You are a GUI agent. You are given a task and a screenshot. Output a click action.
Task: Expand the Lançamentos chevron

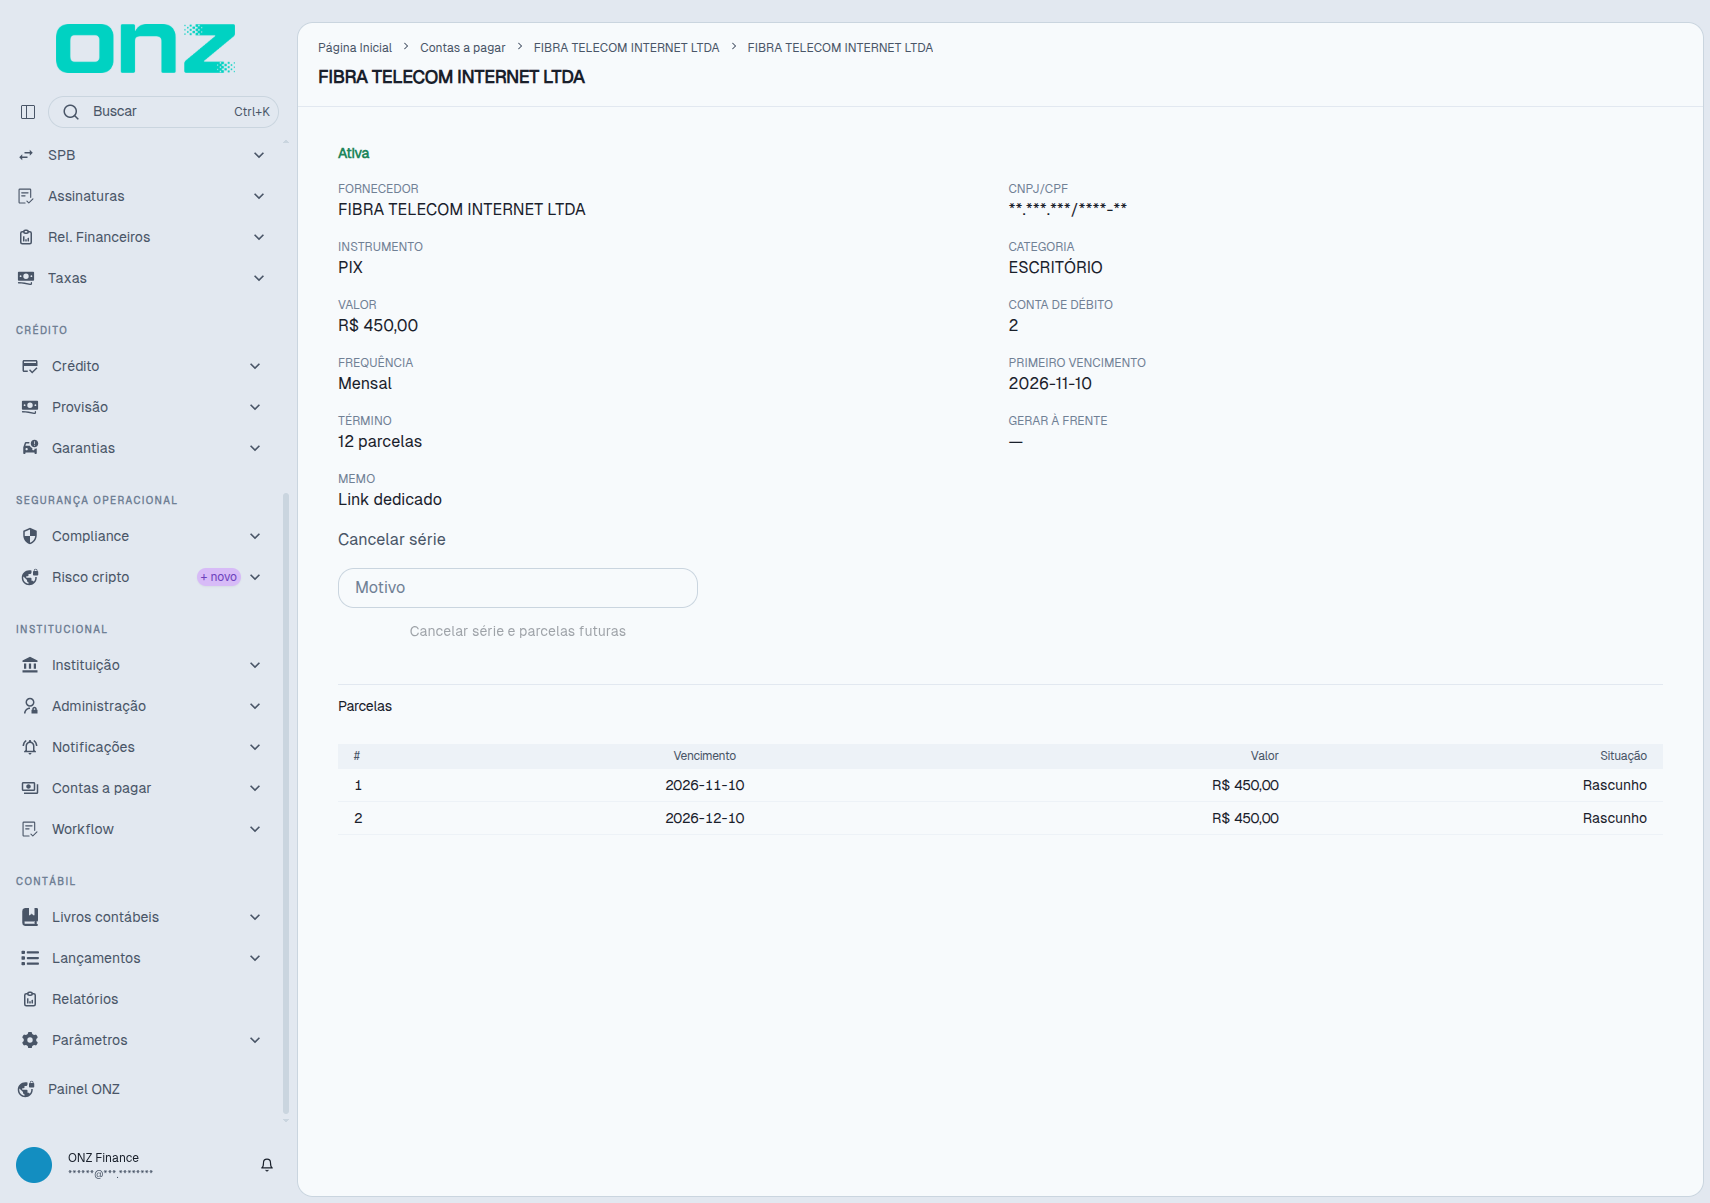[x=255, y=958]
